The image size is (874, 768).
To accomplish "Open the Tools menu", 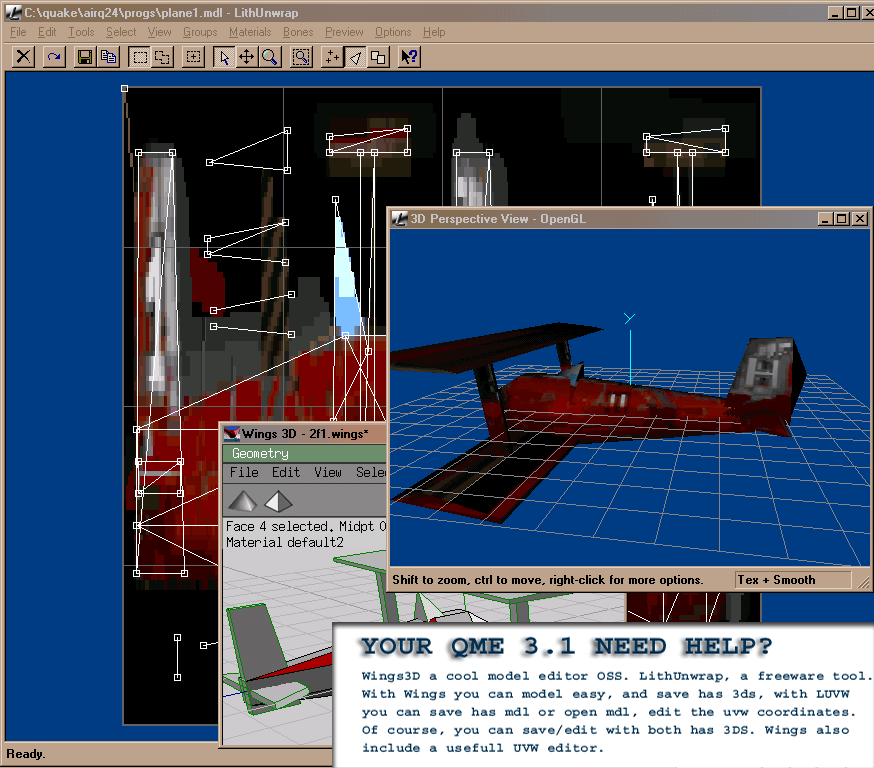I will (81, 32).
